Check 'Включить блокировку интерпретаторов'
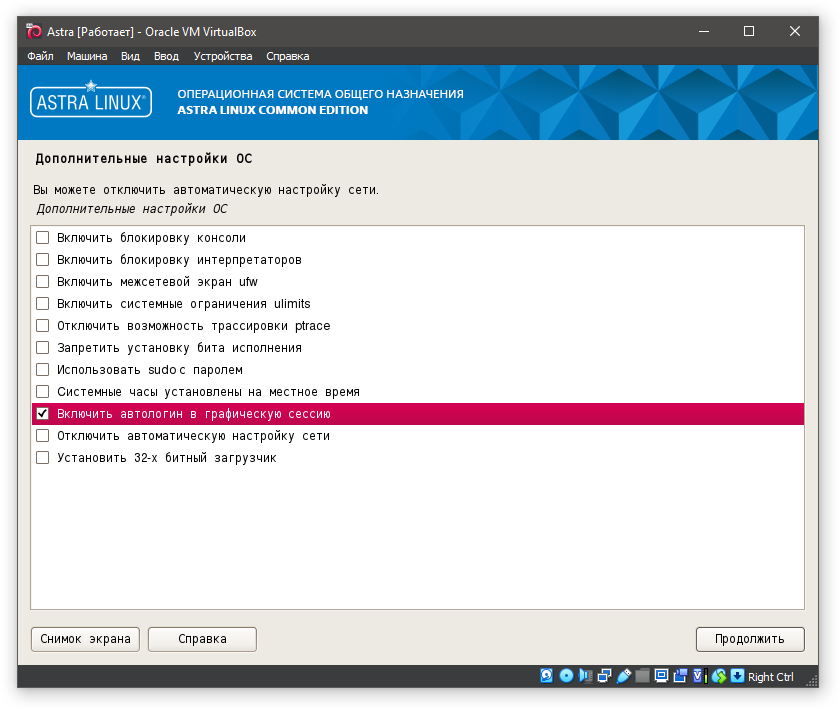 (42, 259)
